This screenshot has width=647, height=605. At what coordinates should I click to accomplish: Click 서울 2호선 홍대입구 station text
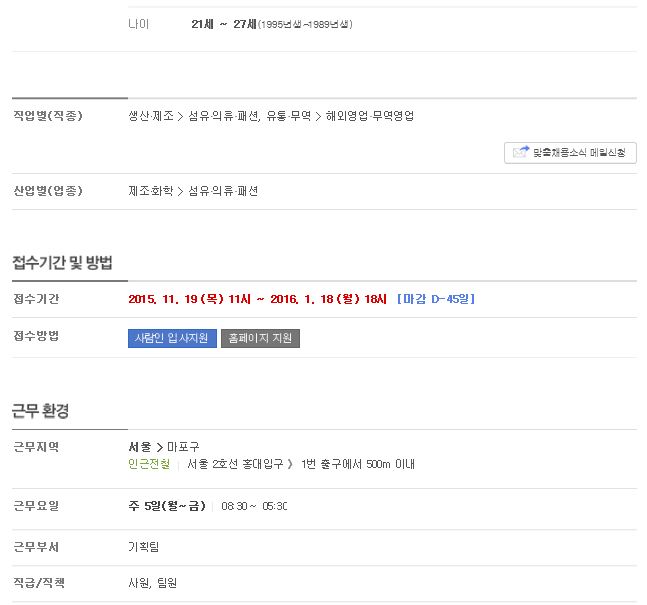coord(235,464)
